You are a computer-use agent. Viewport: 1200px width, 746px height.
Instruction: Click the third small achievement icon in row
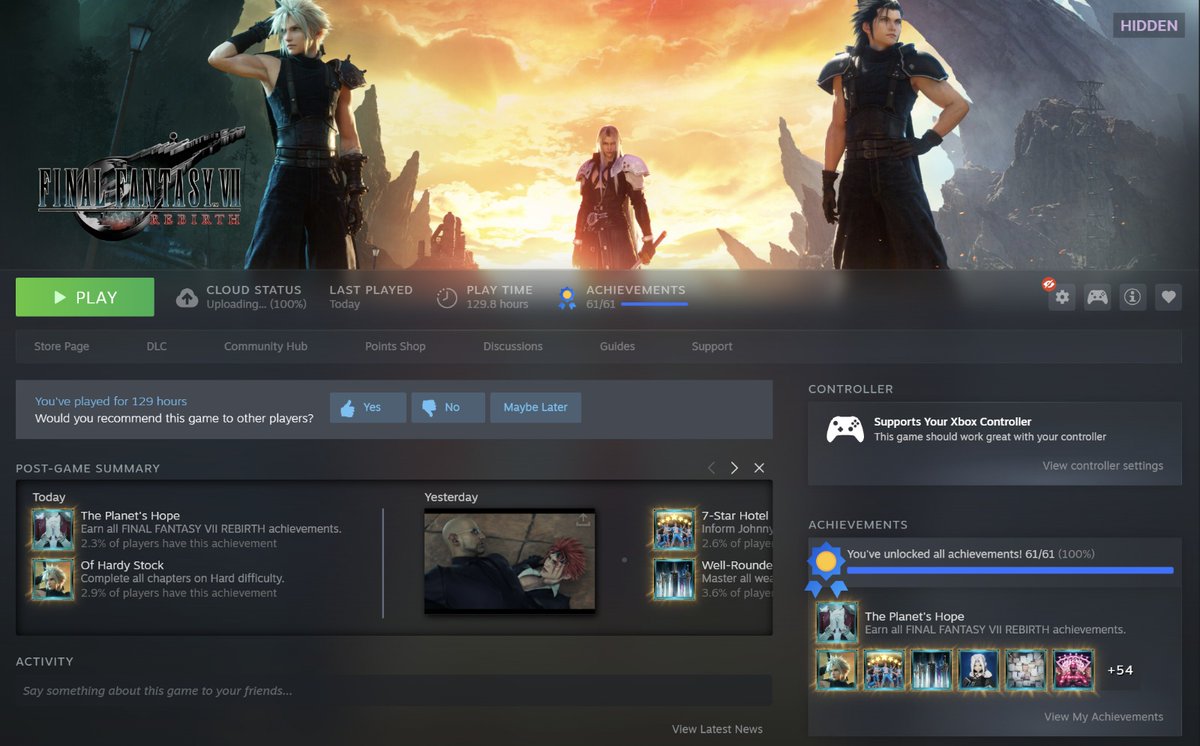931,670
